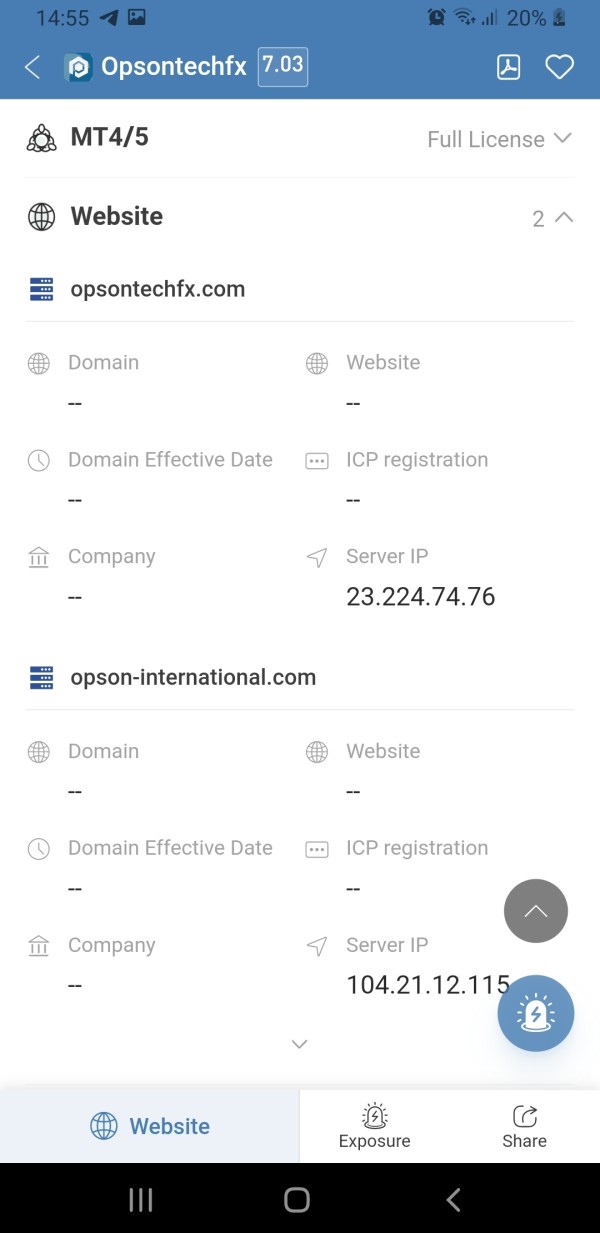Tap the blue alarm floating button
The image size is (600, 1233).
coord(536,1013)
